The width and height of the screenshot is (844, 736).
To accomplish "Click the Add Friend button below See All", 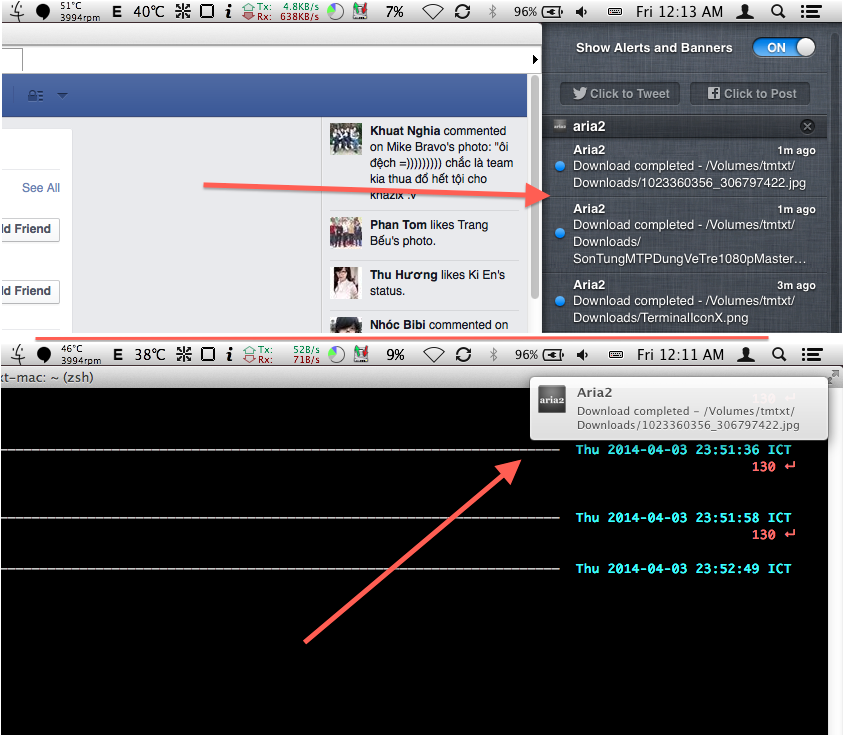I will coord(30,229).
